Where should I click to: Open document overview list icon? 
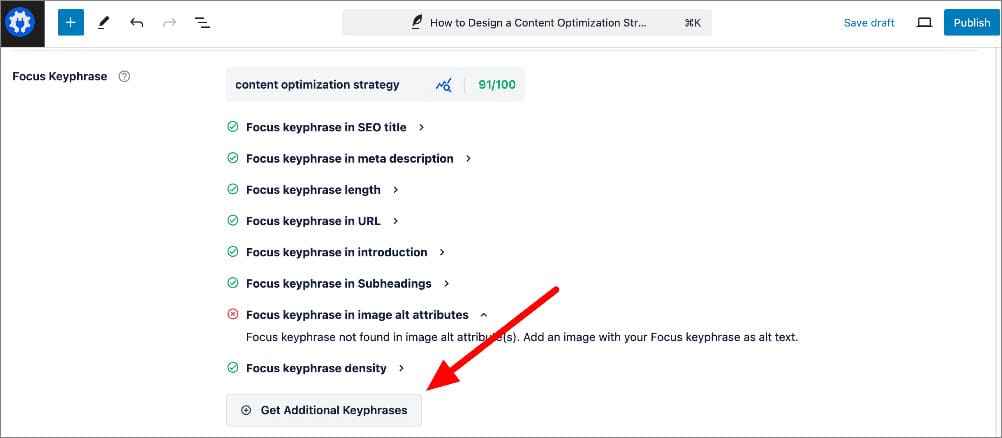point(203,23)
